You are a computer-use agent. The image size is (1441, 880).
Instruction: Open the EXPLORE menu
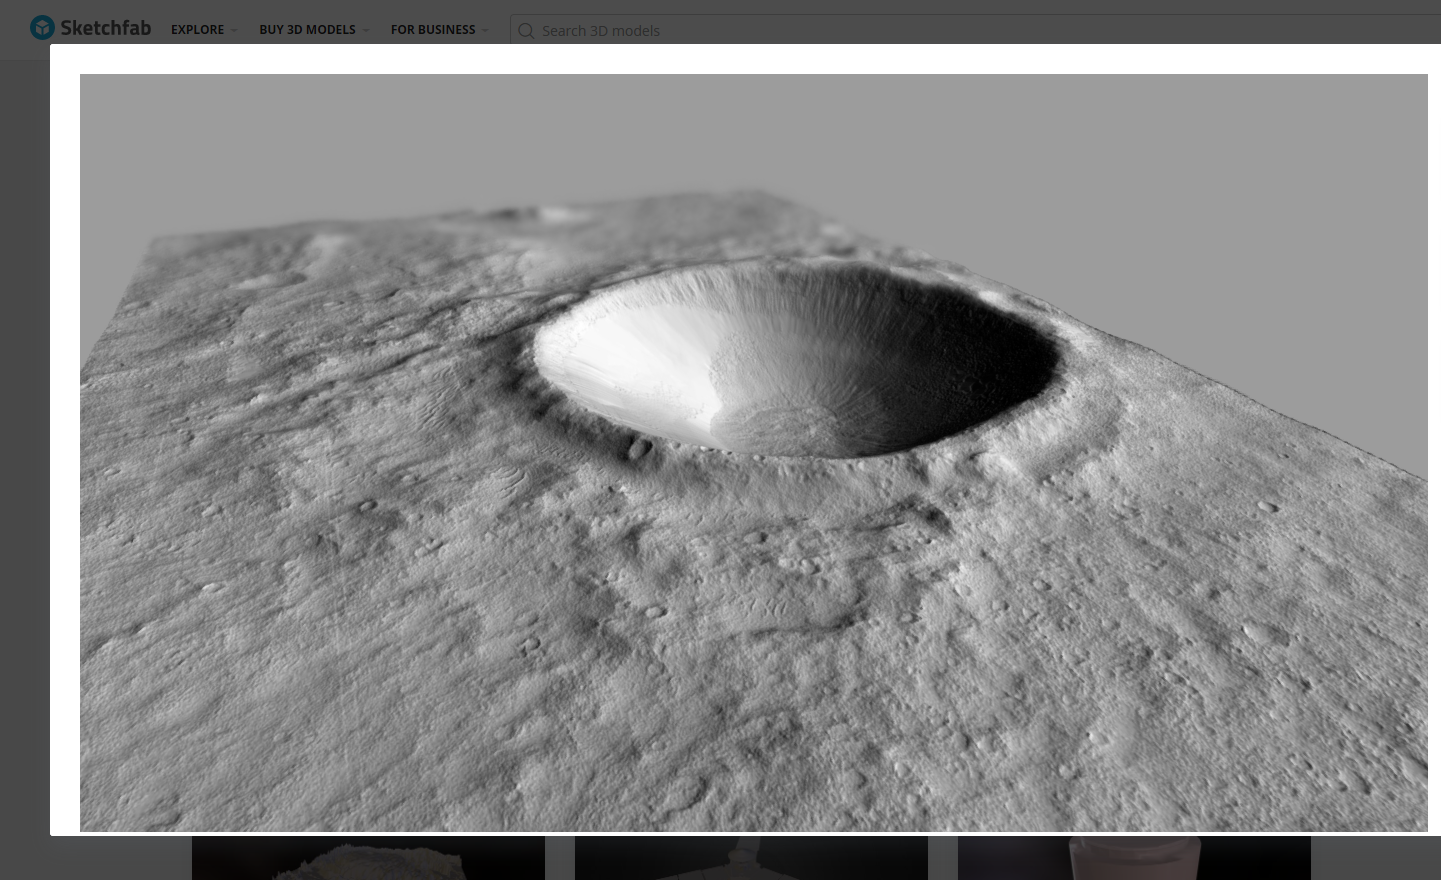coord(197,30)
